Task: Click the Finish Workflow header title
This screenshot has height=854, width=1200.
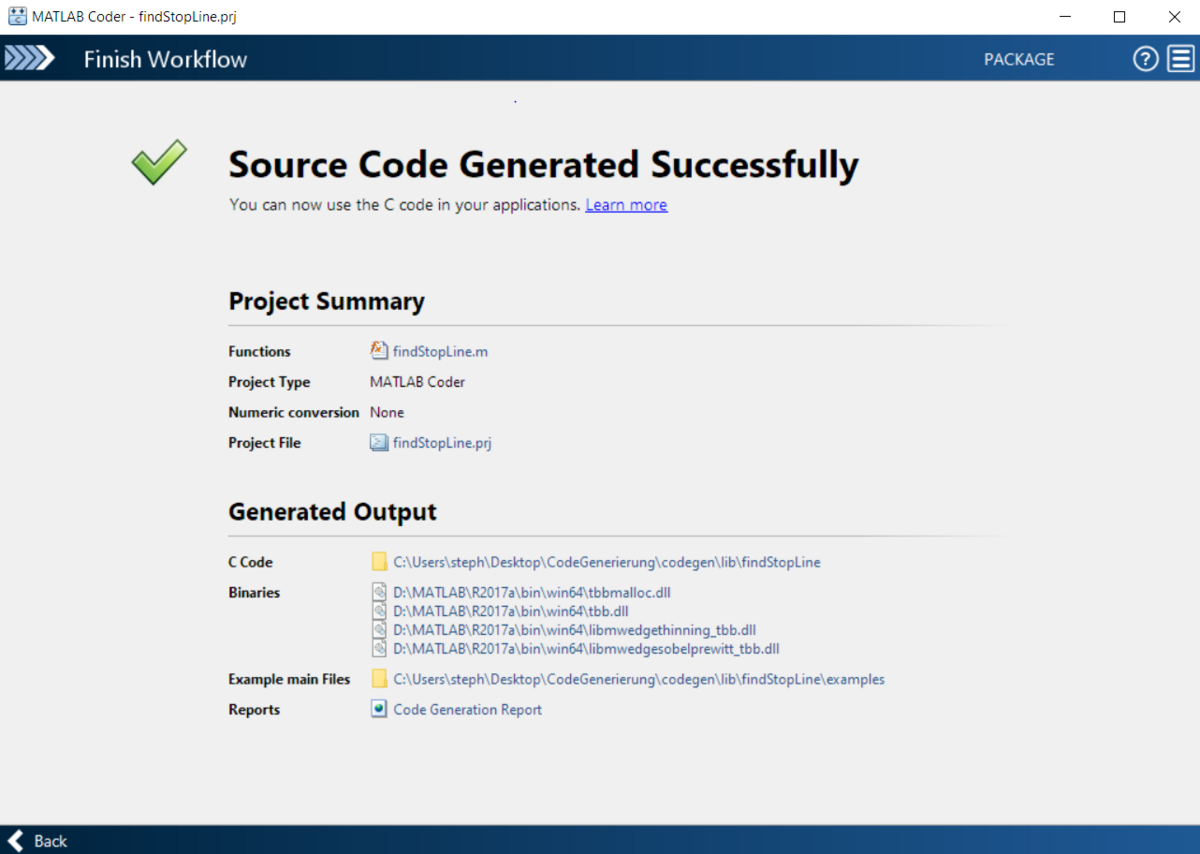Action: pyautogui.click(x=165, y=59)
